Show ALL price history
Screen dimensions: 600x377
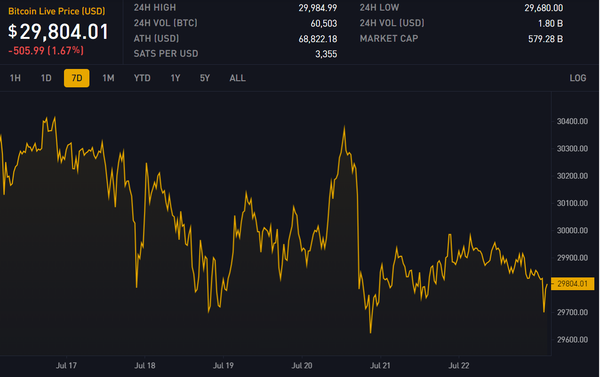238,78
